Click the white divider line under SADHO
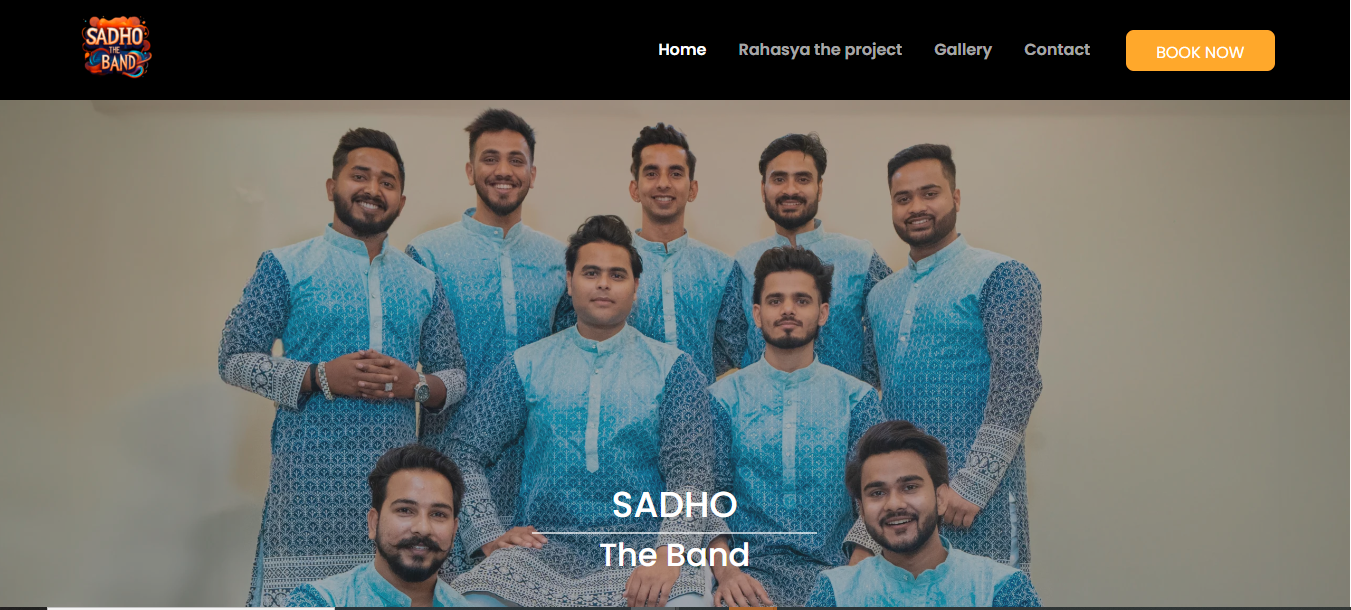The width and height of the screenshot is (1351, 610). 675,534
